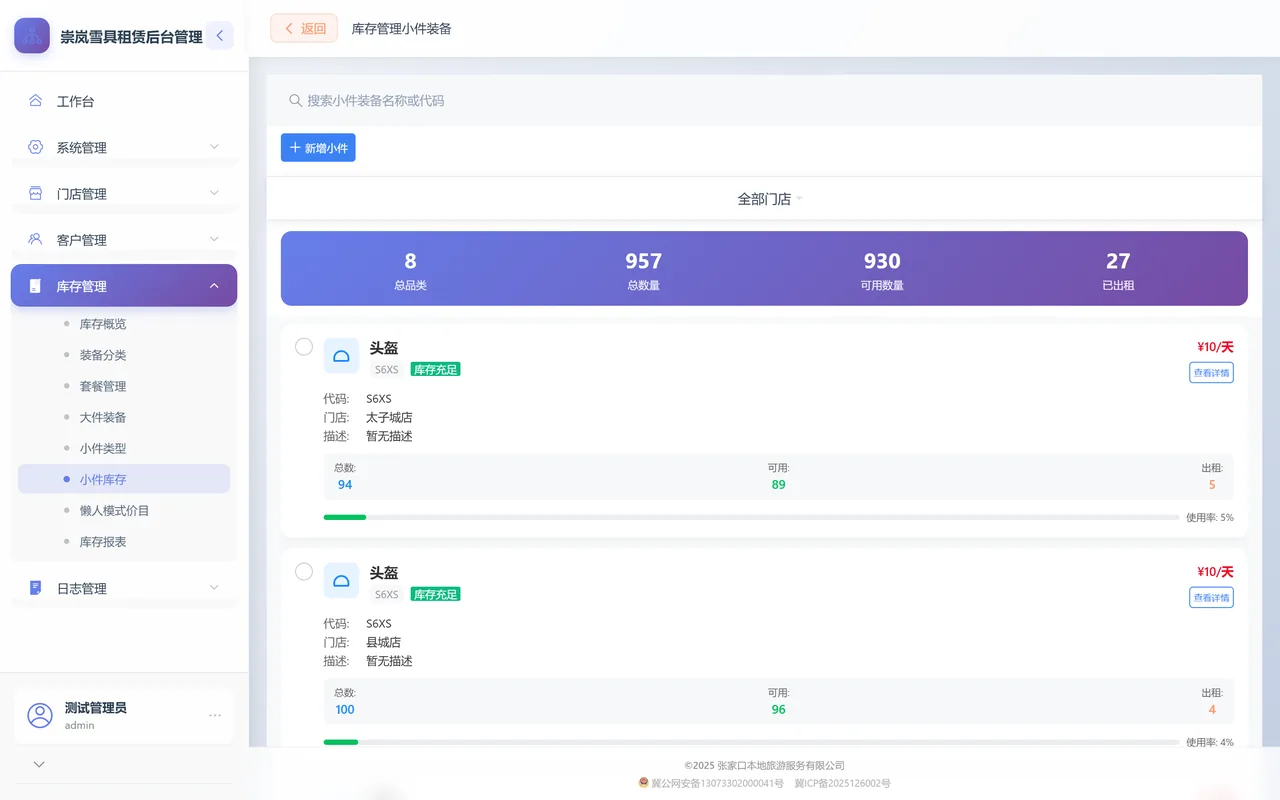Select the 小件库存 submenu item
The width and height of the screenshot is (1280, 800).
click(x=124, y=479)
